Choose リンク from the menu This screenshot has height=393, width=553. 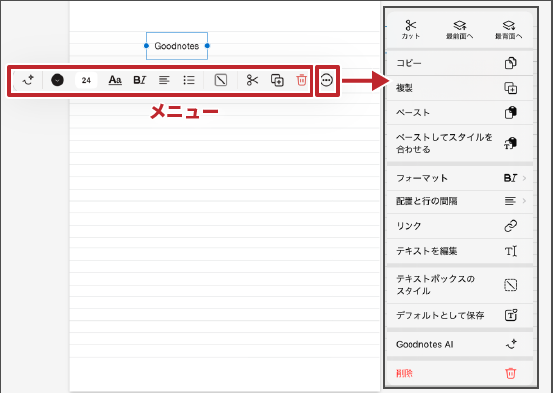pyautogui.click(x=460, y=226)
